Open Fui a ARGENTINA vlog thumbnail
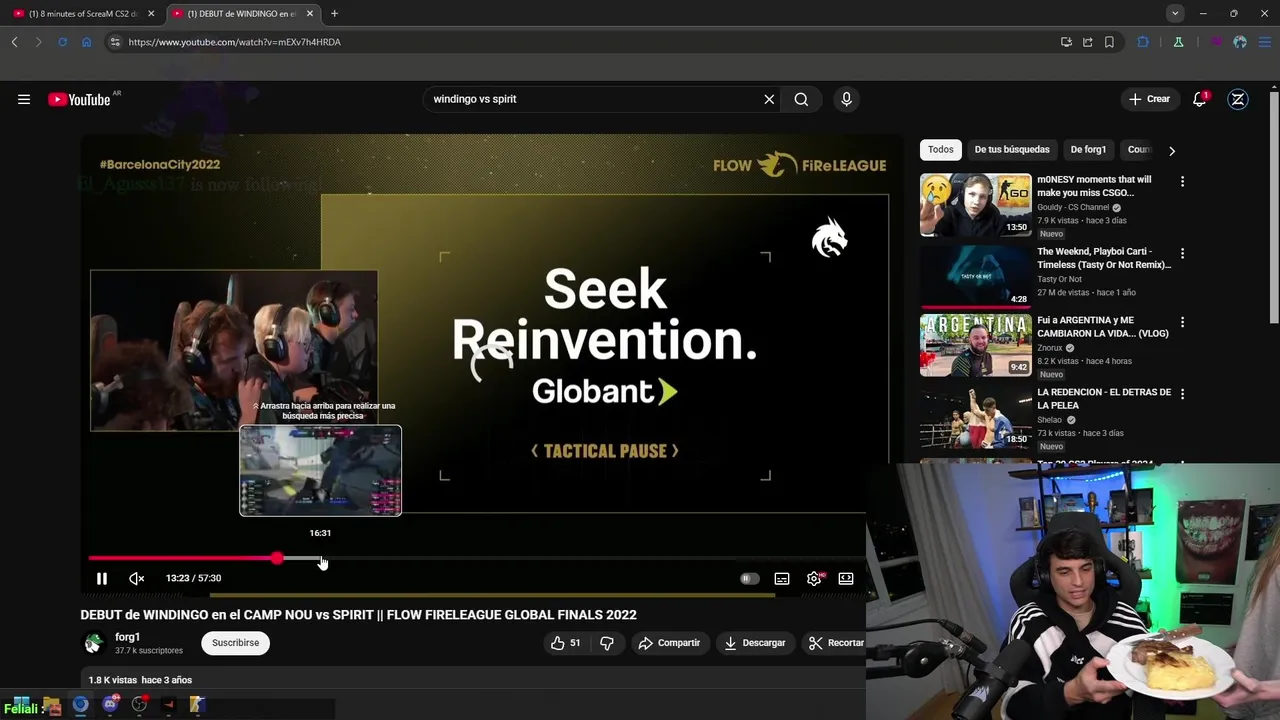This screenshot has width=1280, height=720. click(975, 346)
